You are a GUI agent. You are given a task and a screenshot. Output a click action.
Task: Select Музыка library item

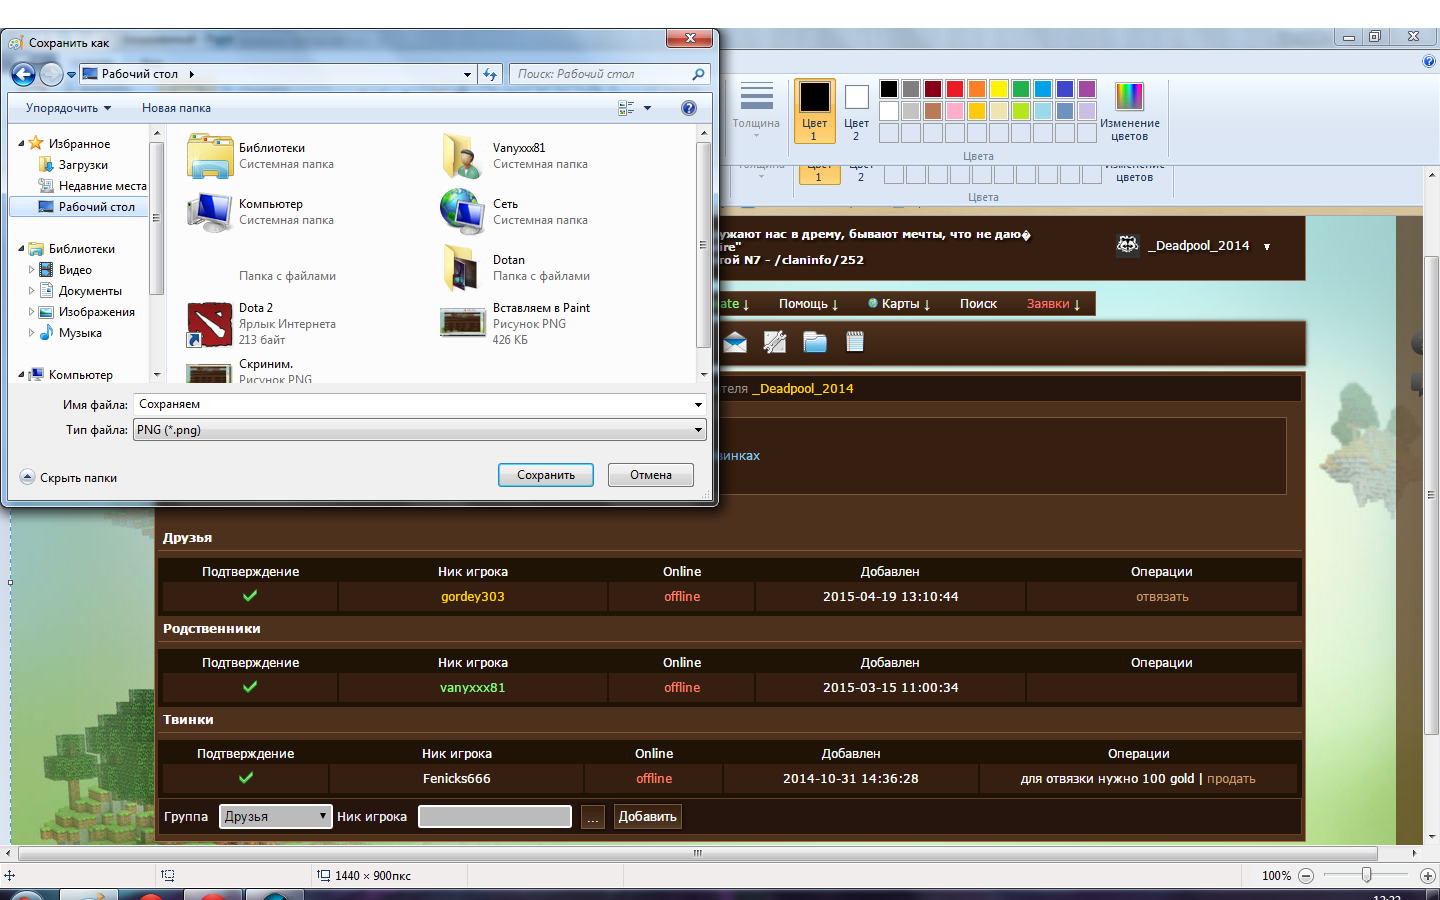(80, 333)
